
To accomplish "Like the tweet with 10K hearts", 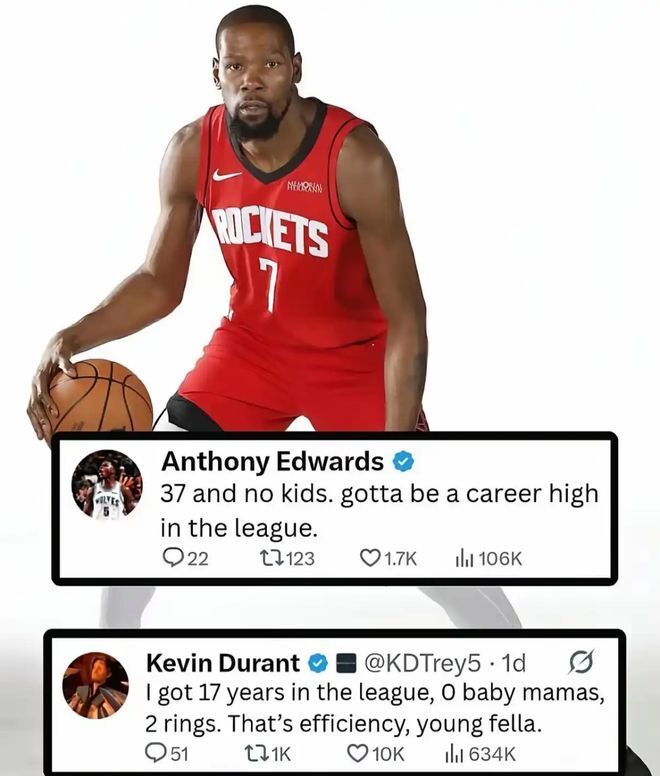I will click(357, 753).
